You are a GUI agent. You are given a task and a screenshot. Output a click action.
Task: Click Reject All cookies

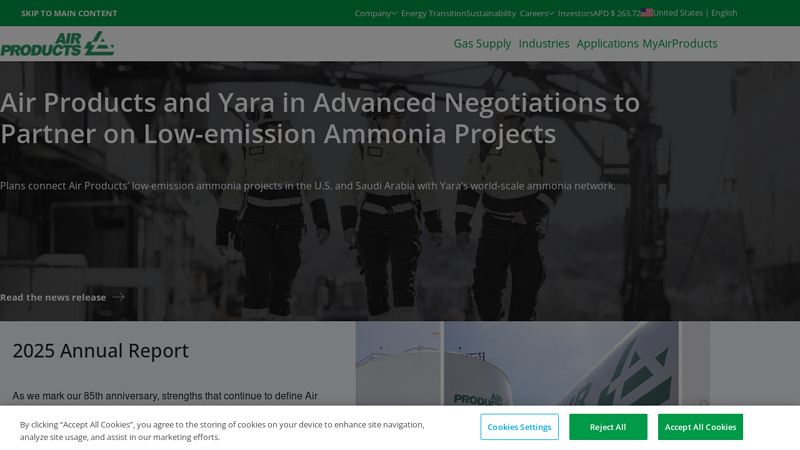click(608, 427)
